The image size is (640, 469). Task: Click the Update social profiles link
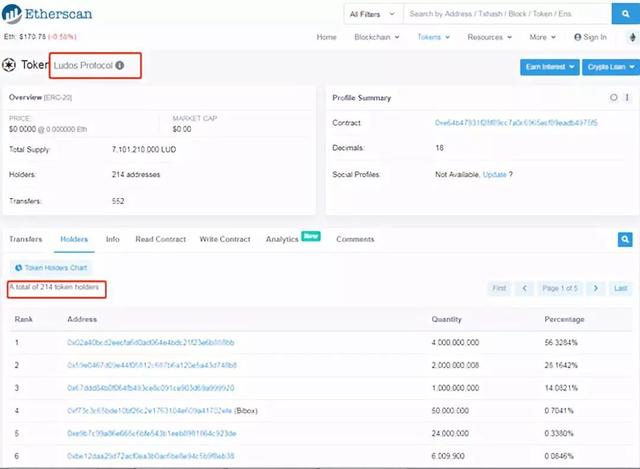click(x=494, y=175)
